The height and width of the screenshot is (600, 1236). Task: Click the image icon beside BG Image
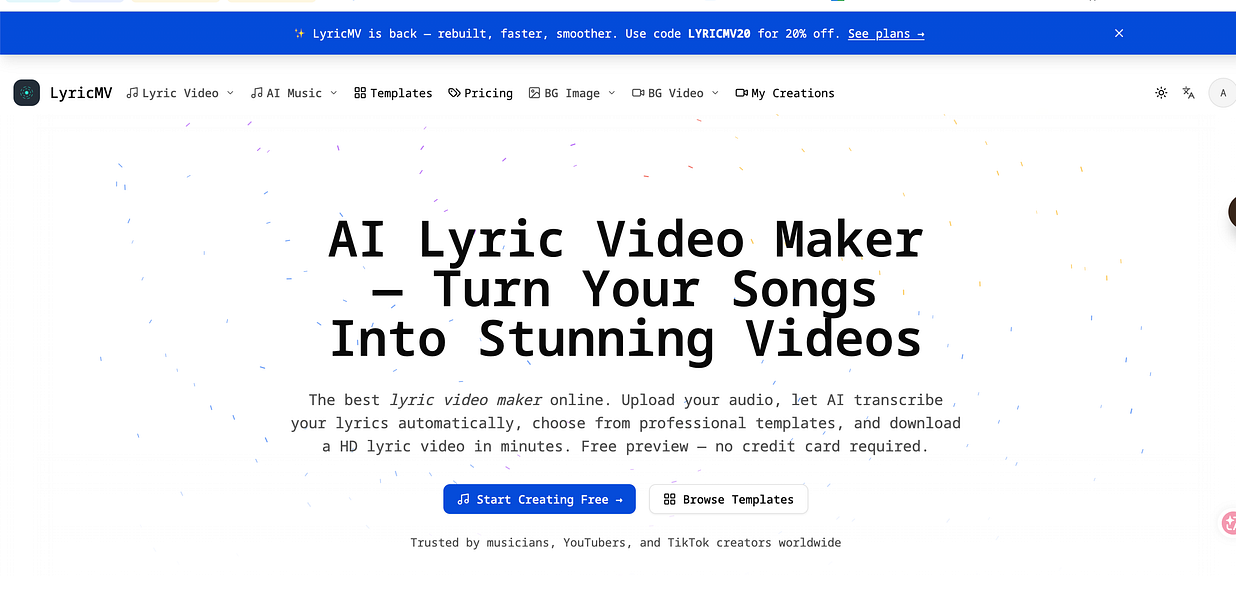(535, 93)
